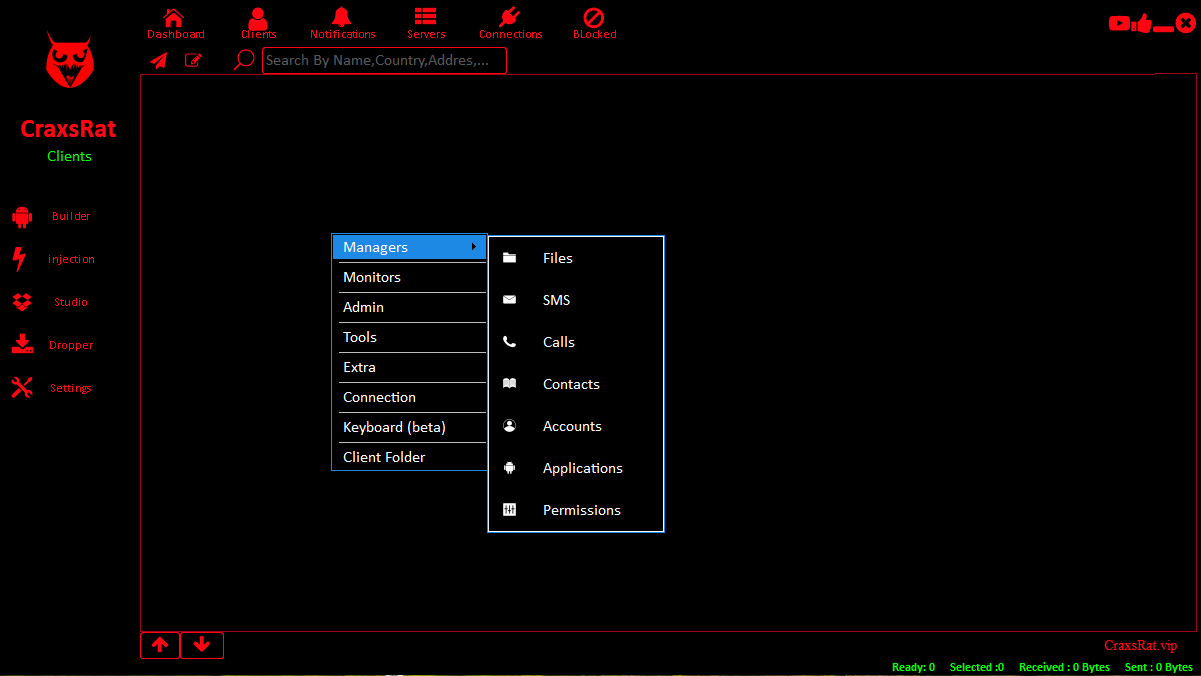1201x676 pixels.
Task: Click the paper plane send icon
Action: [x=159, y=60]
